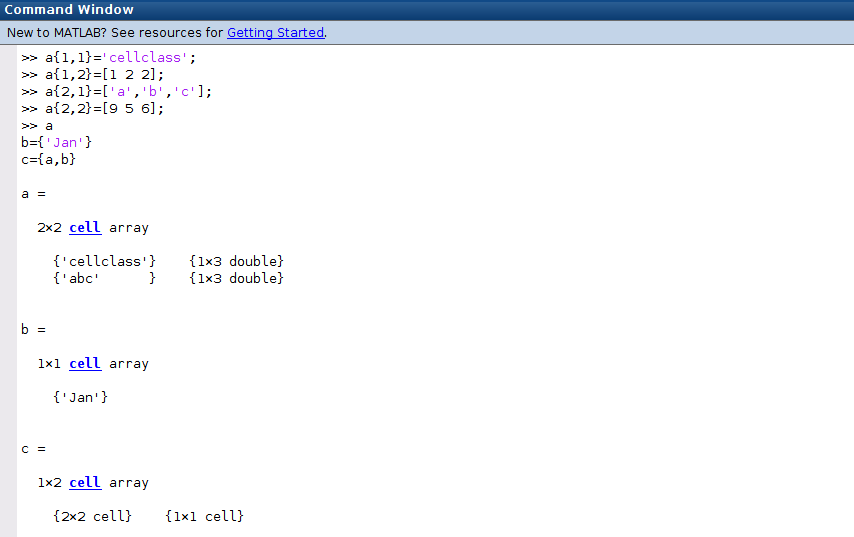The width and height of the screenshot is (854, 537).
Task: Click the prompt line '>> a'
Action: point(37,126)
